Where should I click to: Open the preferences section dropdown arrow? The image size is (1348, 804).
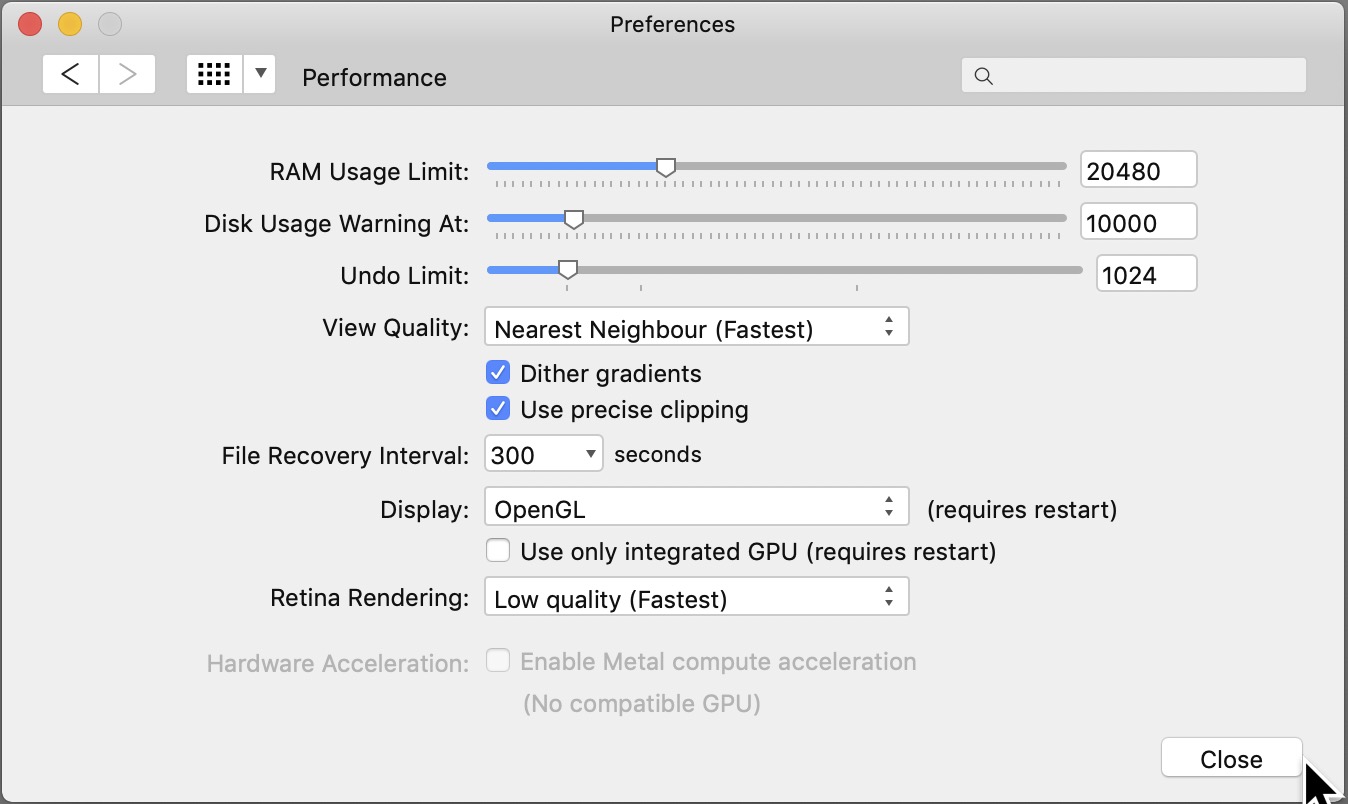260,75
